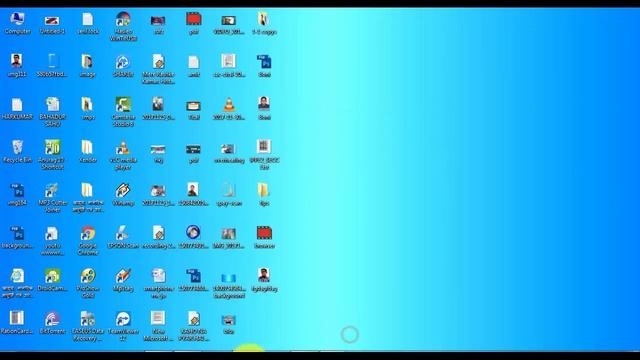Open the image folder icon
Viewport: 640px width, 360px height.
[x=88, y=66]
